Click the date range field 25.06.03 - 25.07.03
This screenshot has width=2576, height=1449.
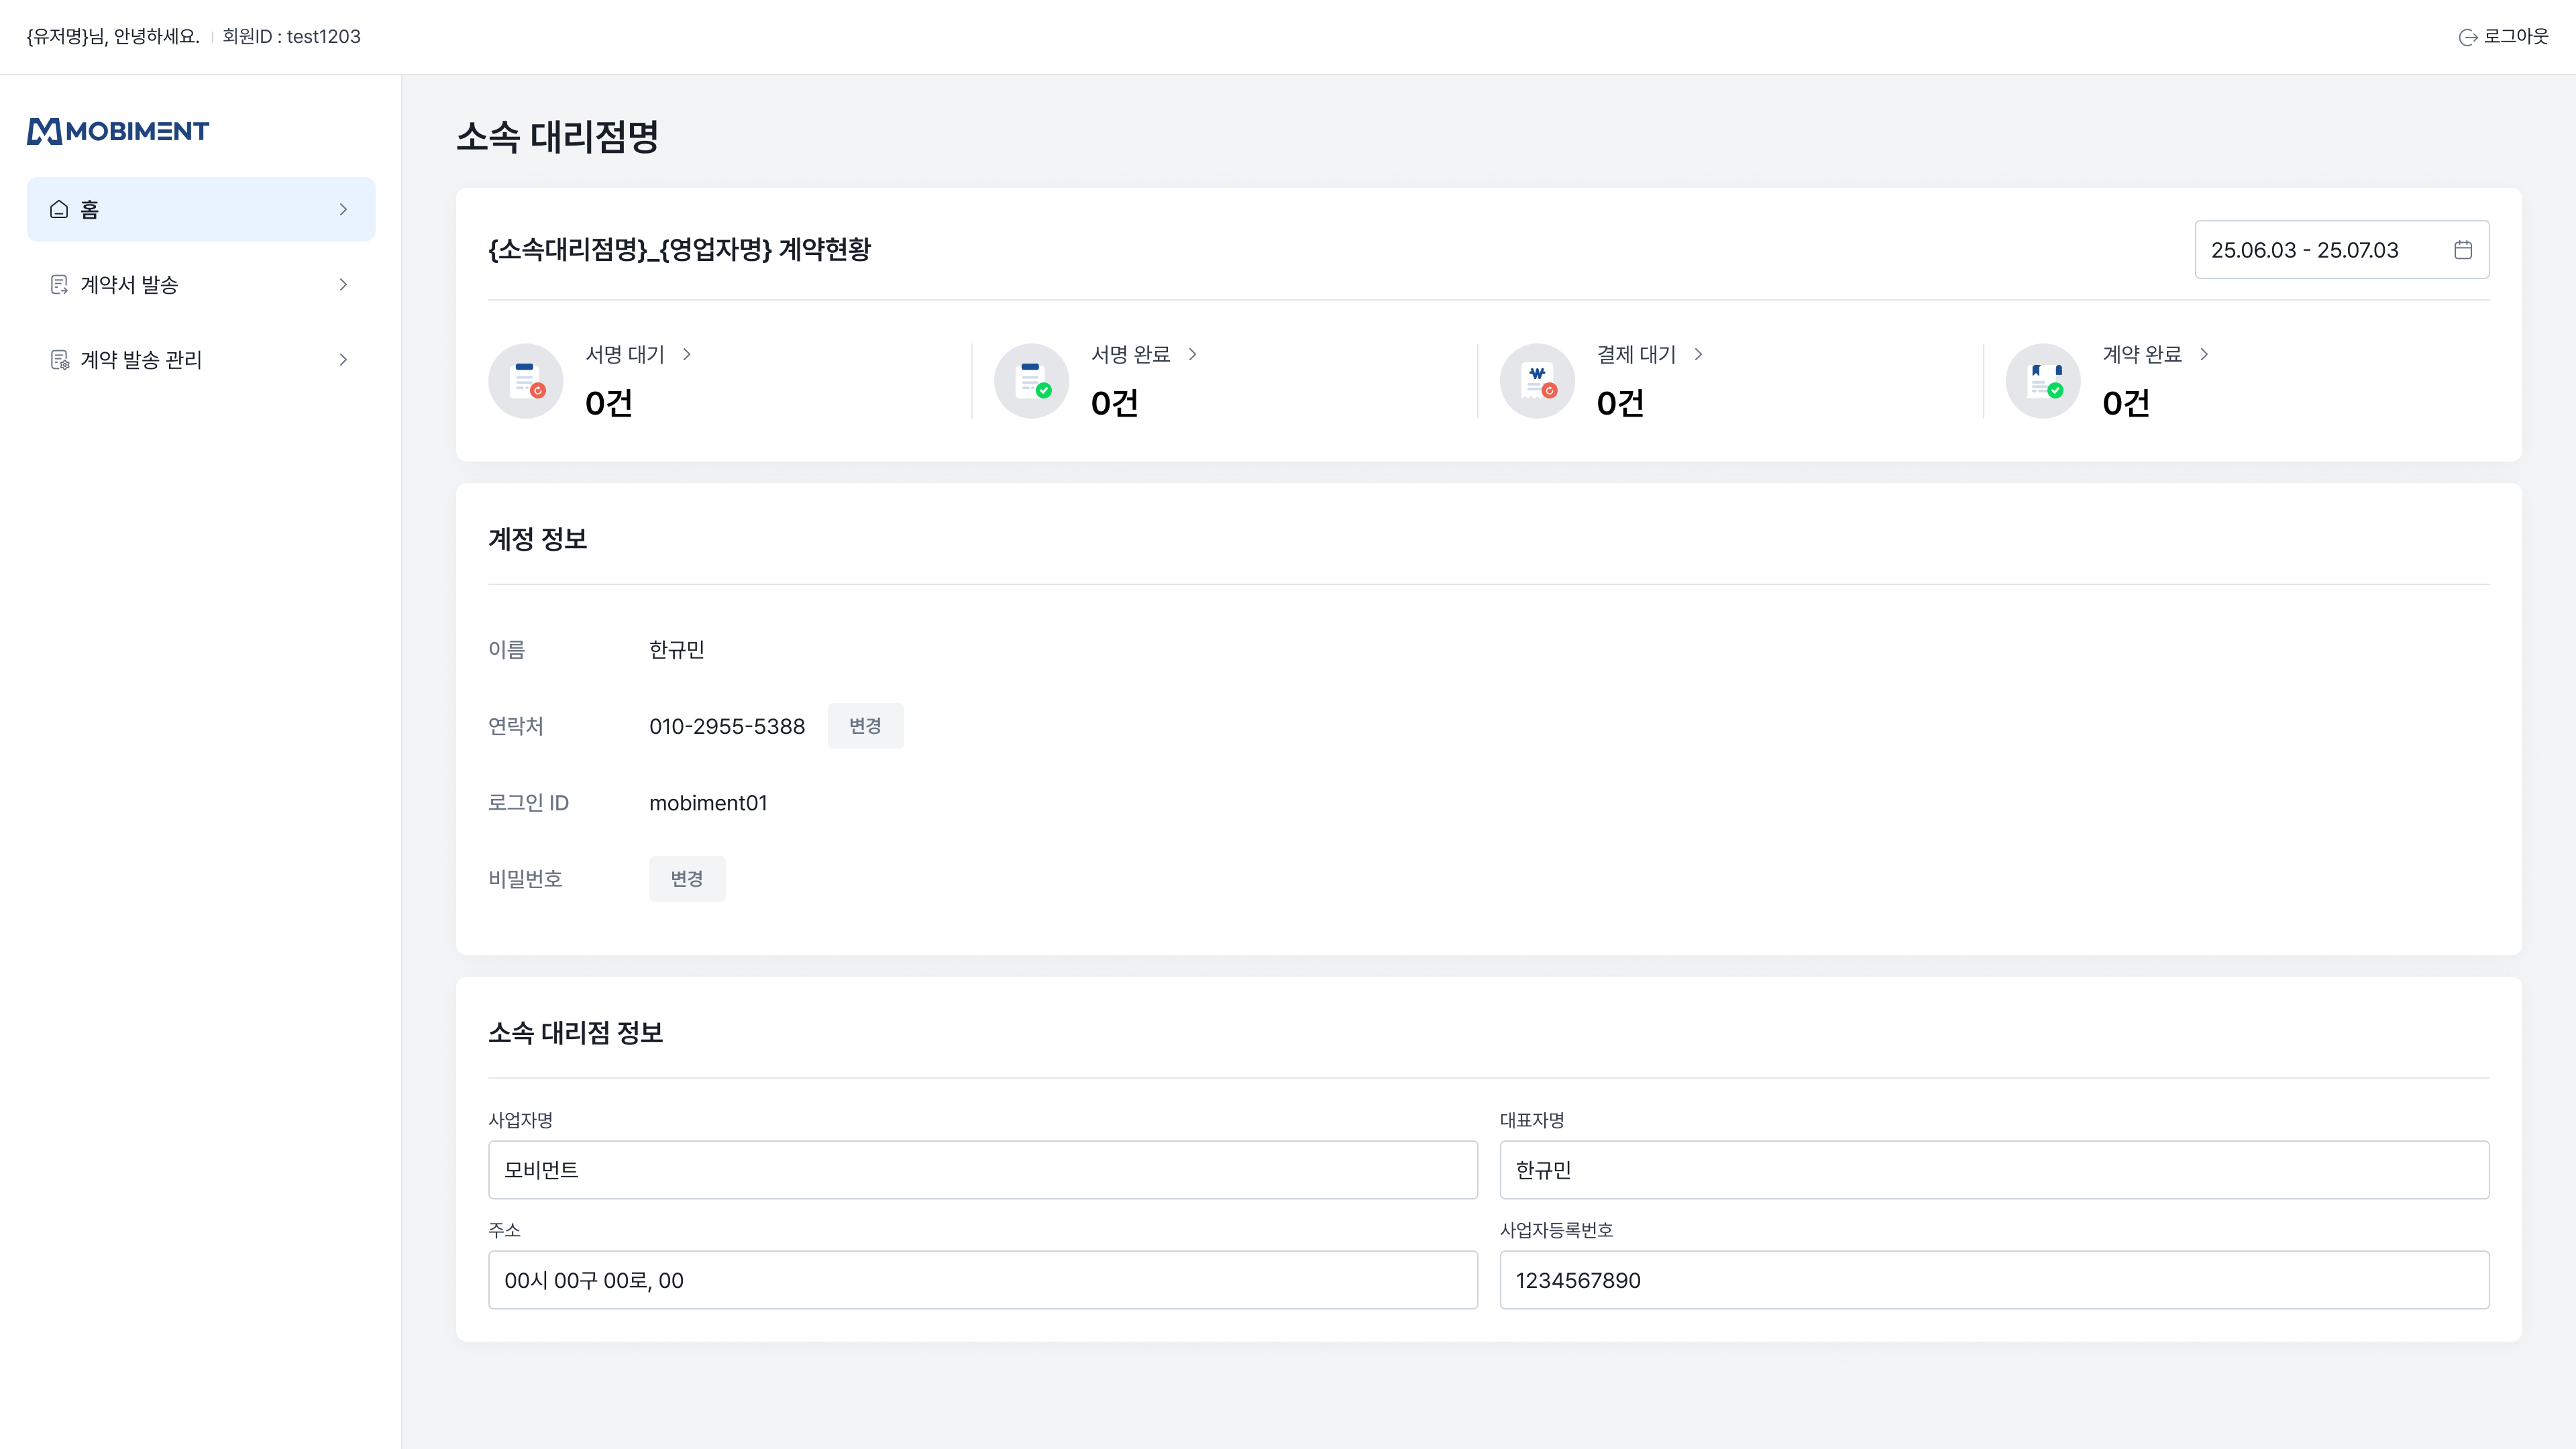coord(2342,250)
